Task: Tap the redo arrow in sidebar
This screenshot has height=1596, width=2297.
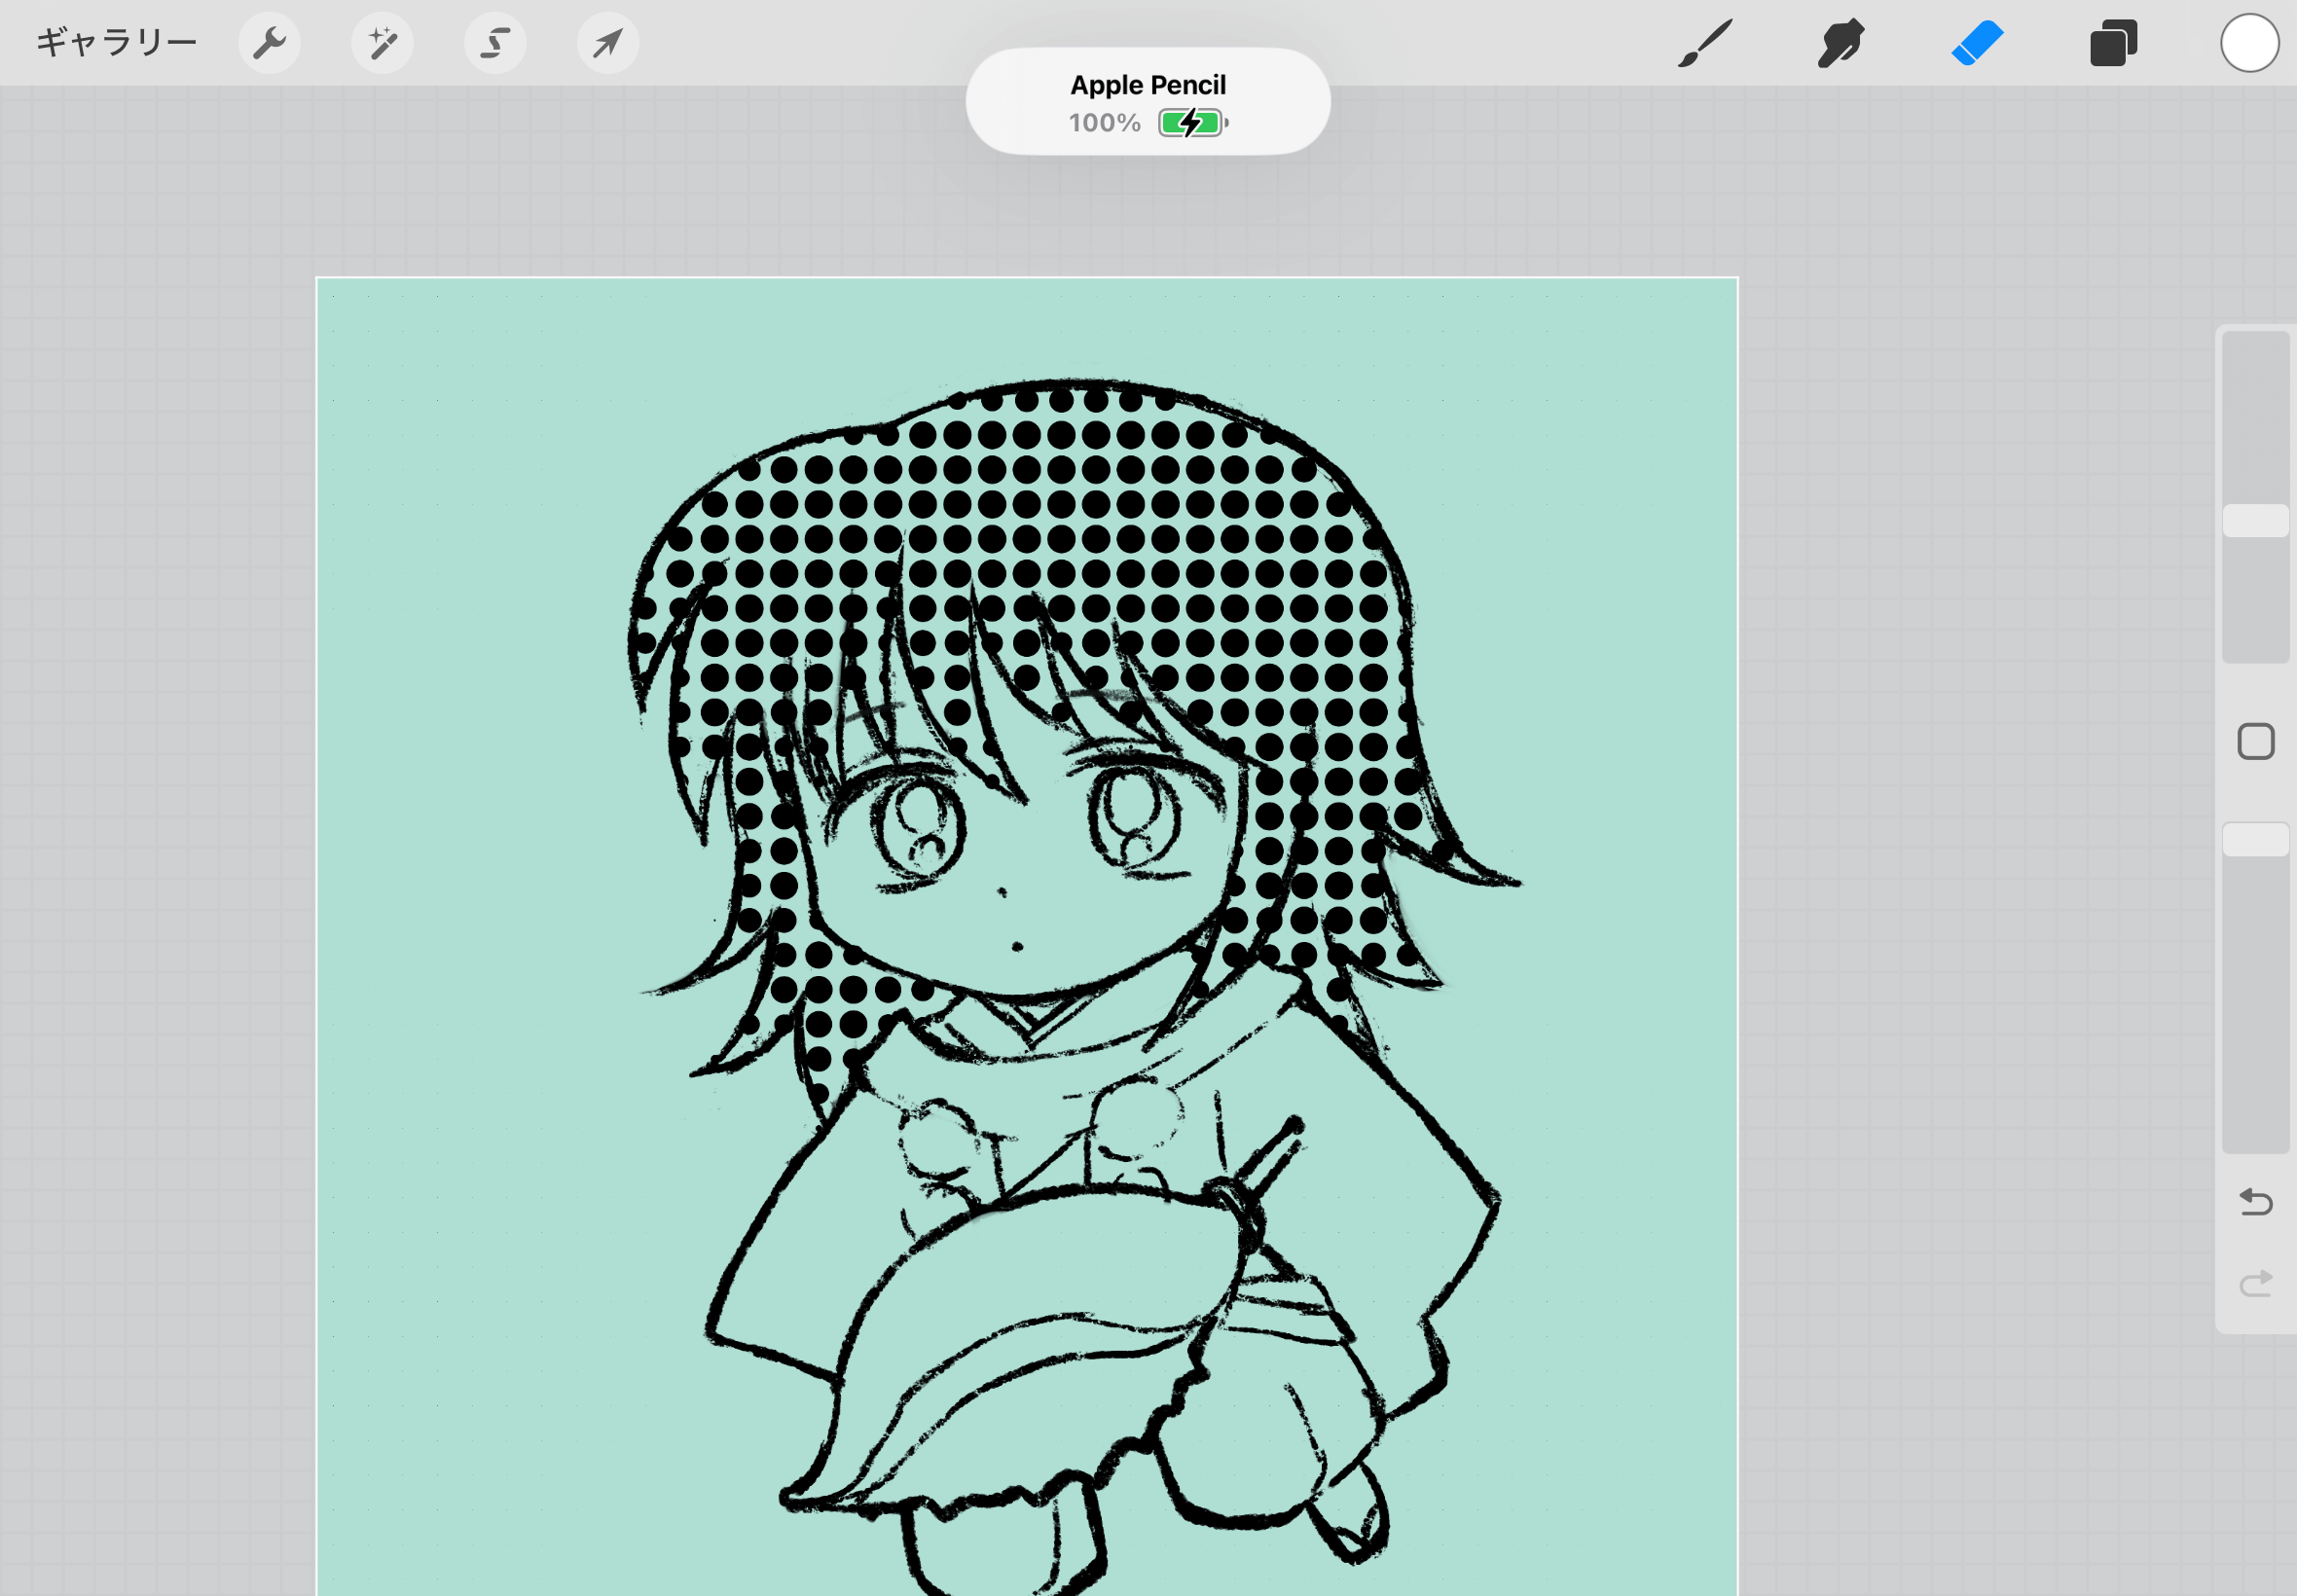Action: [2255, 1283]
